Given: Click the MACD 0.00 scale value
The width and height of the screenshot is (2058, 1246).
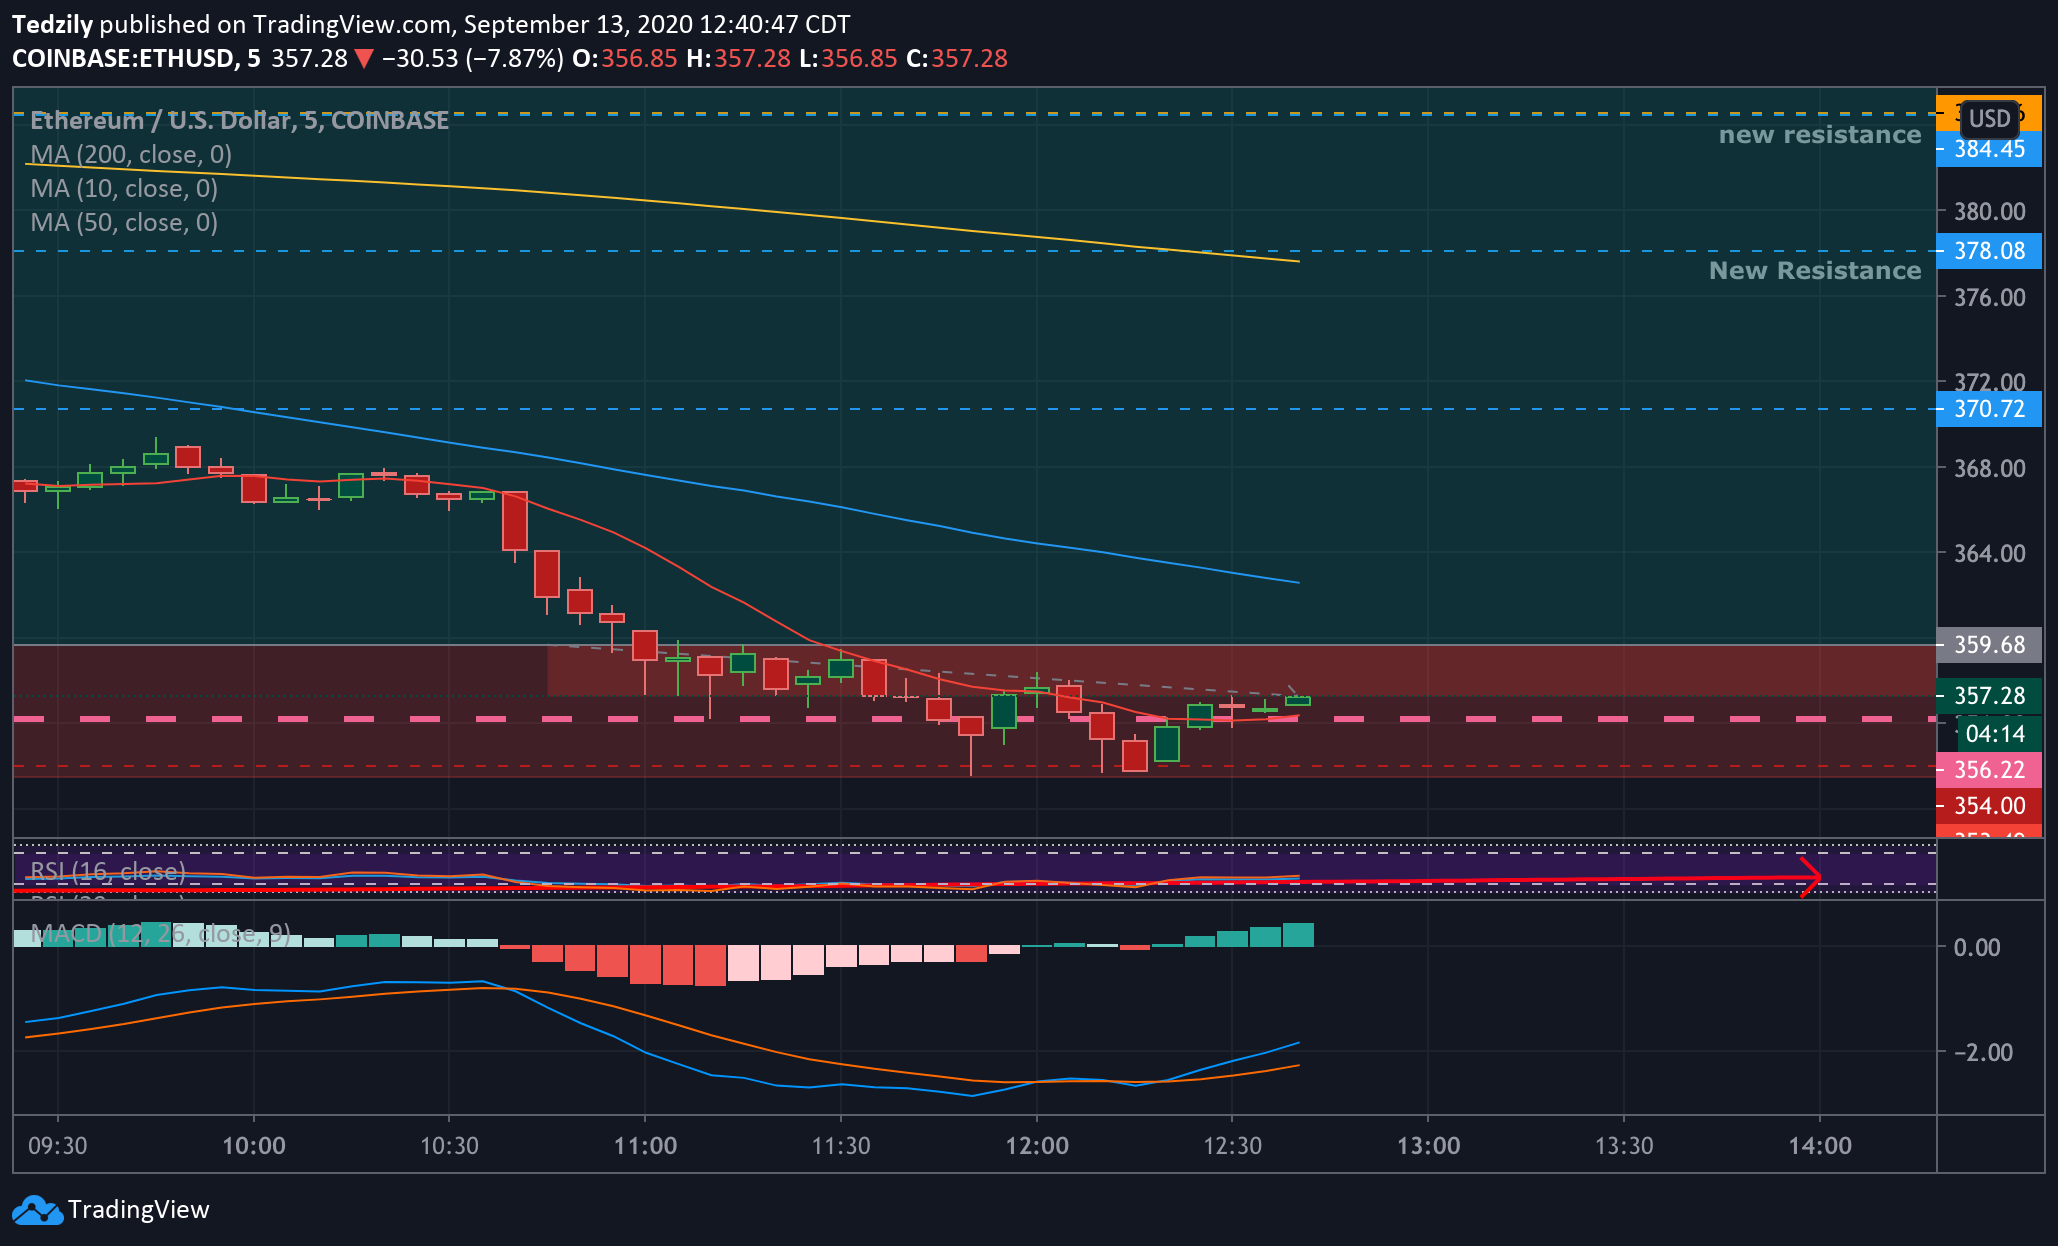Looking at the screenshot, I should [x=1977, y=948].
